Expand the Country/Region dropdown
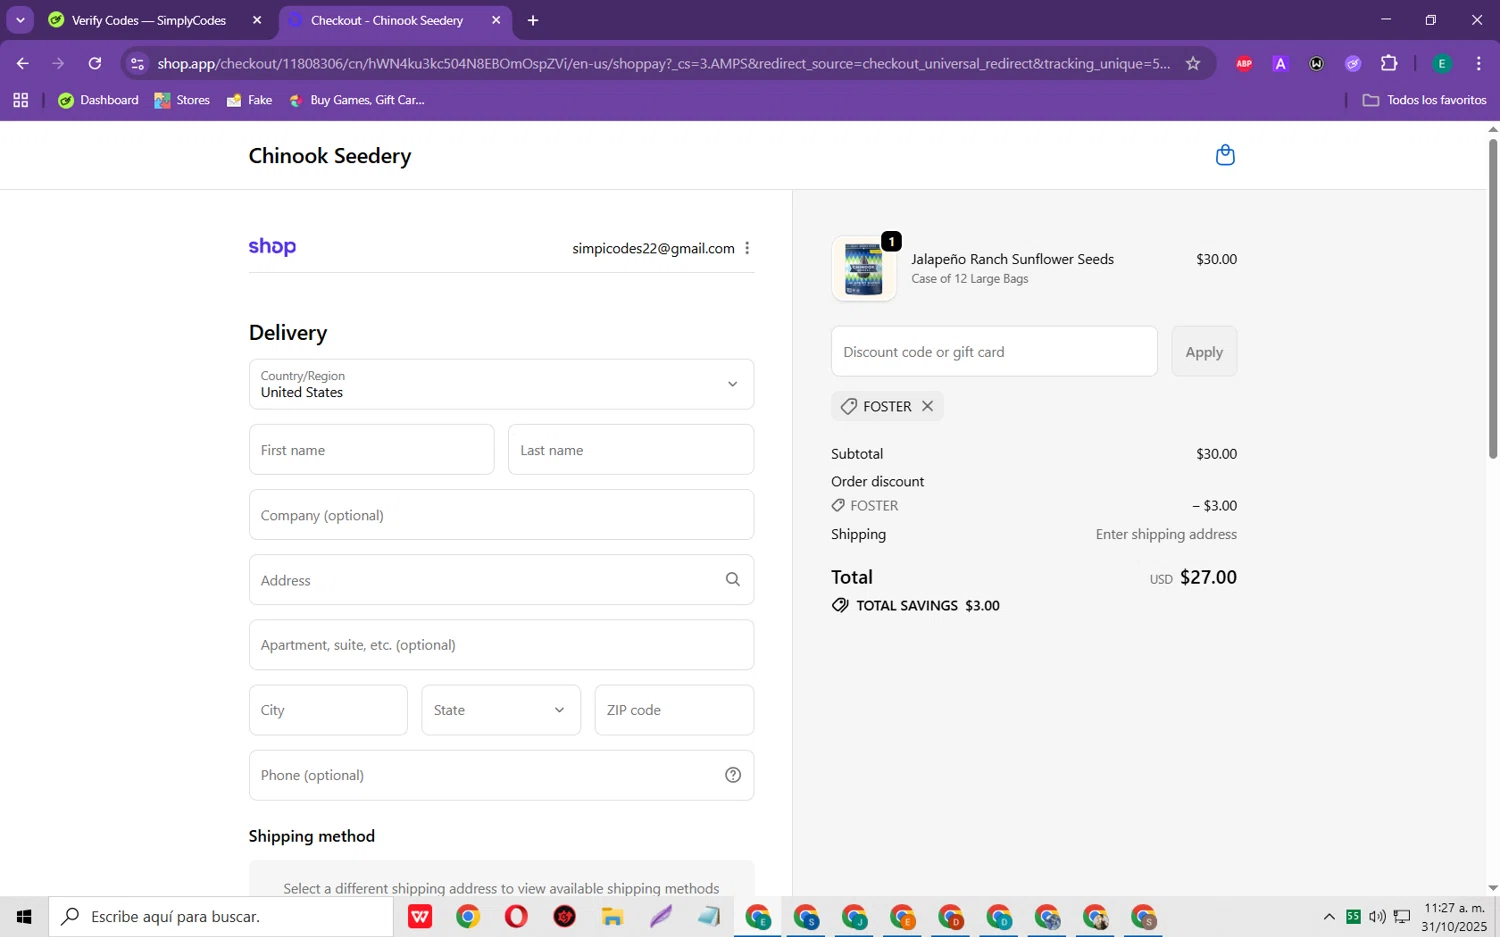The width and height of the screenshot is (1500, 937). [x=501, y=384]
